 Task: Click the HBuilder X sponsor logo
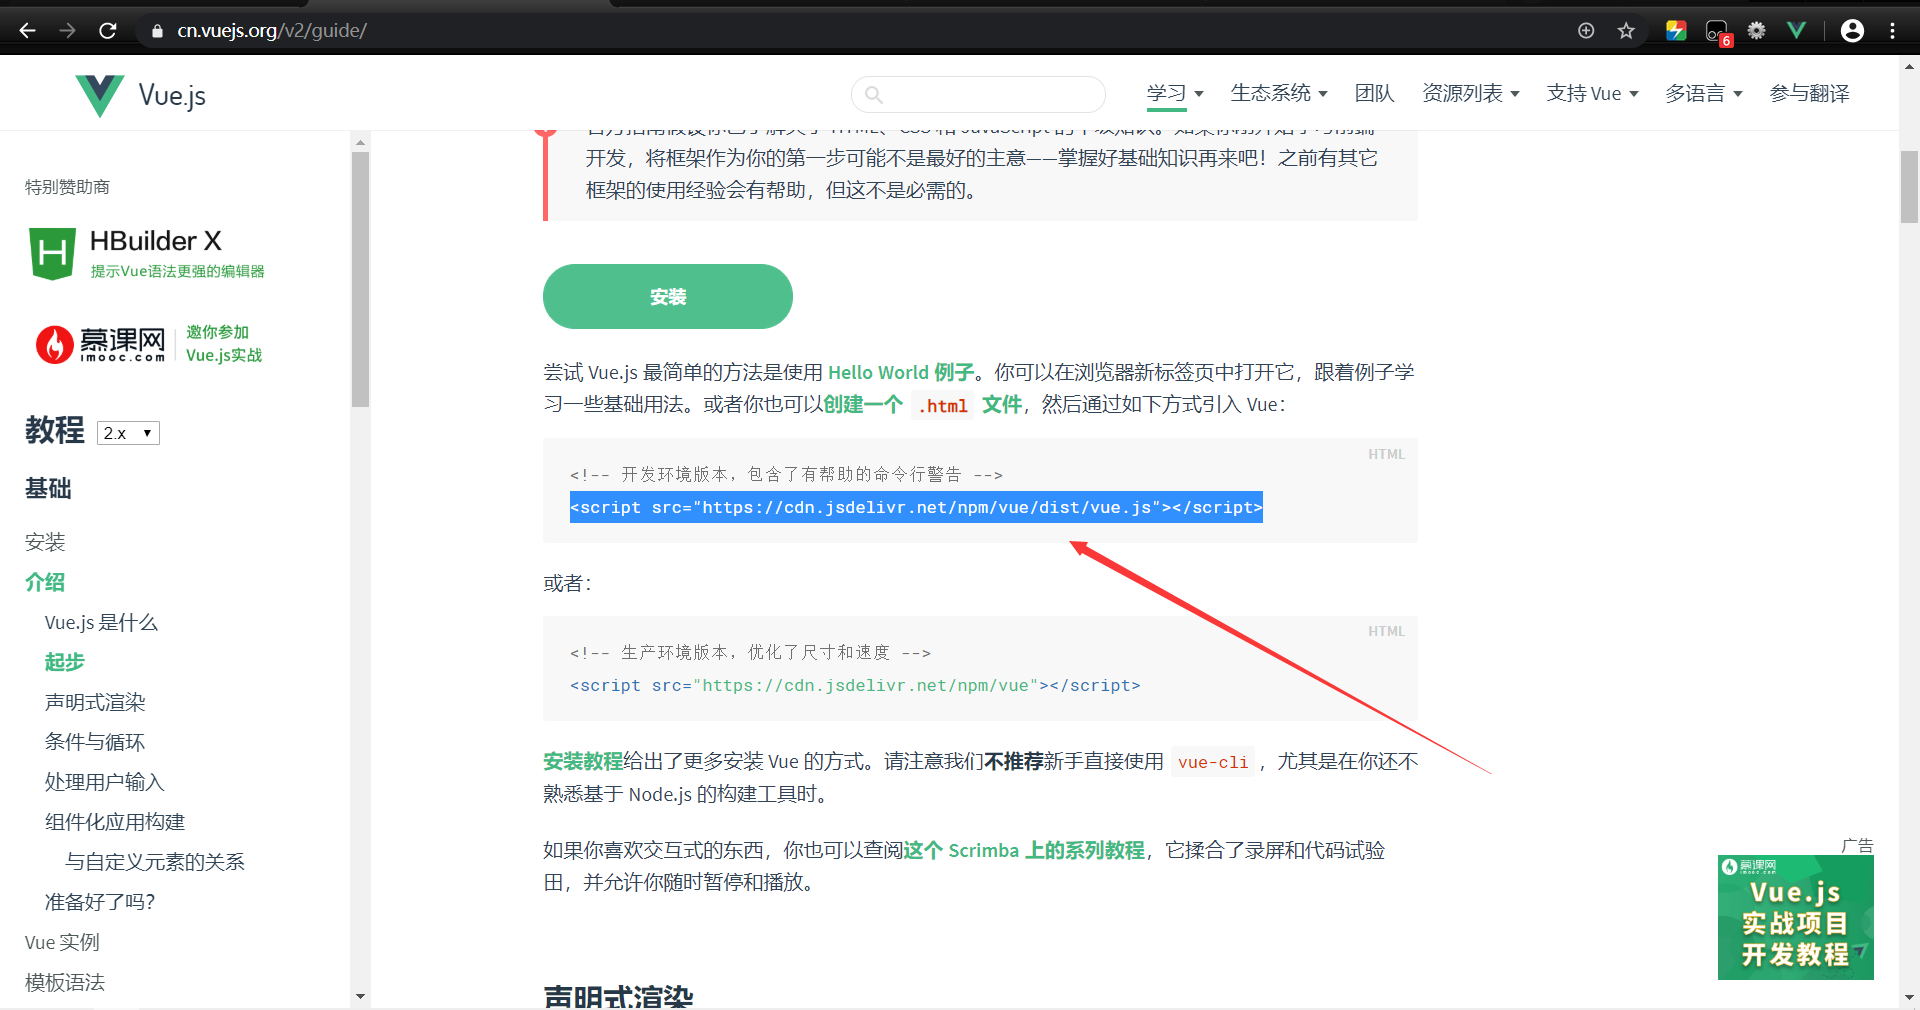147,253
